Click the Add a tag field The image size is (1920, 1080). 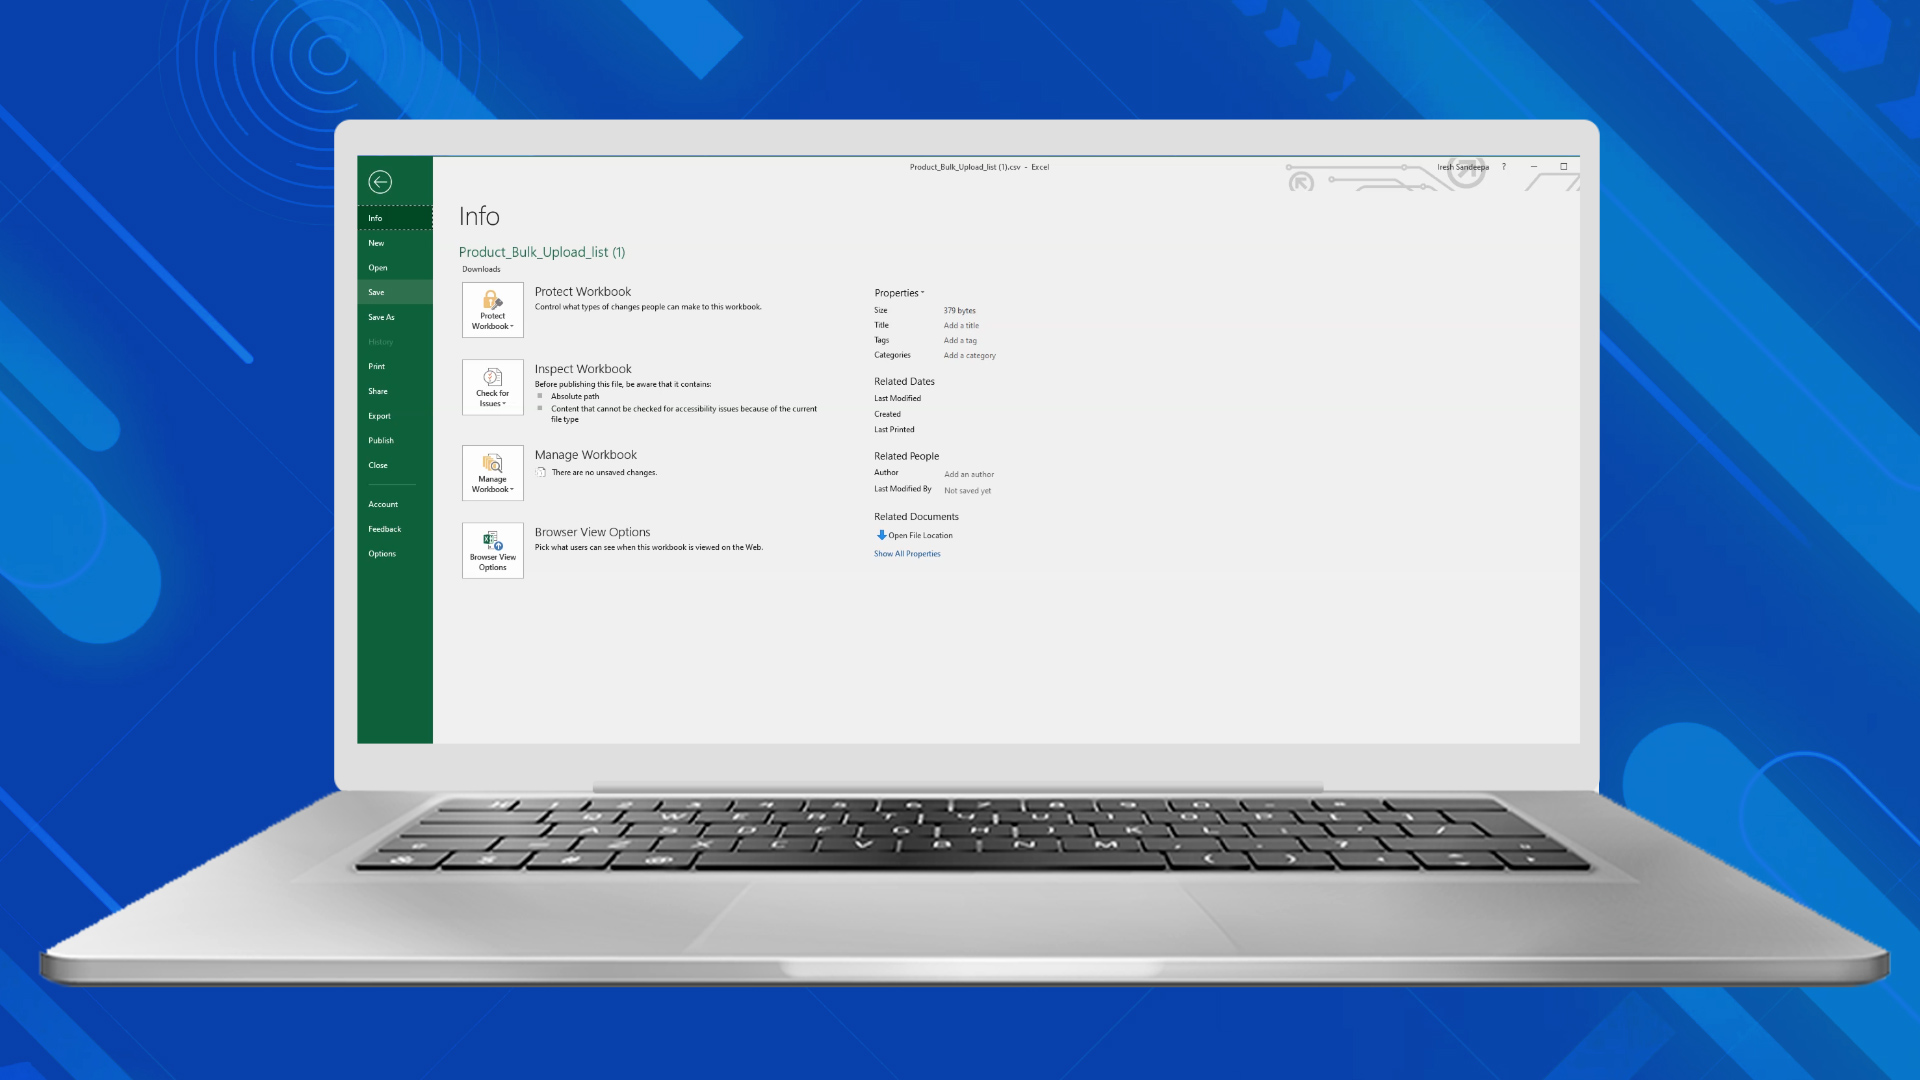pos(960,340)
